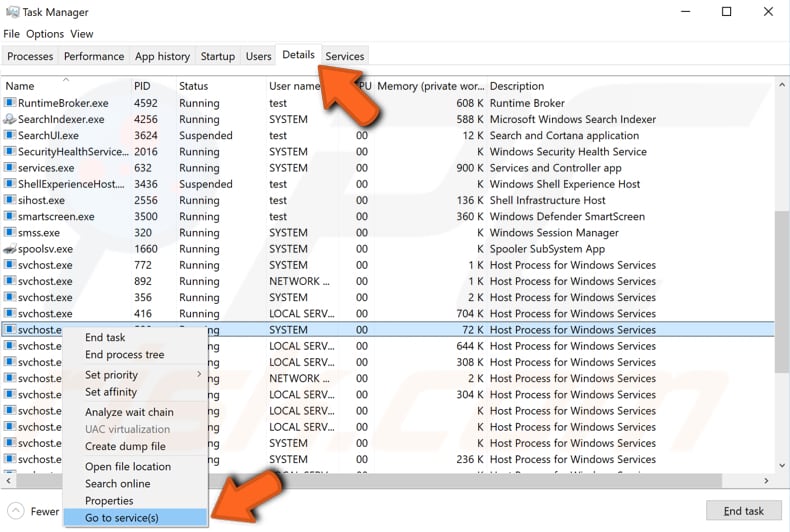Expand the Set priority submenu
This screenshot has height=532, width=790.
point(135,374)
